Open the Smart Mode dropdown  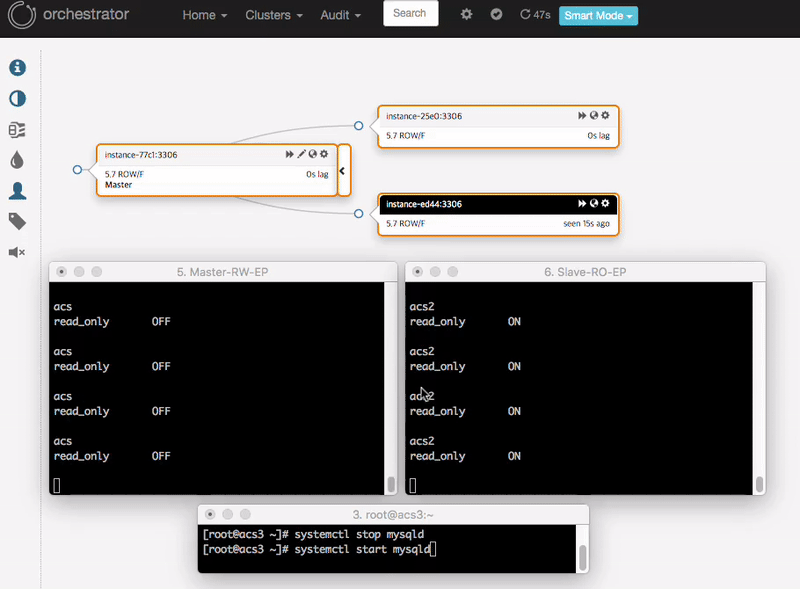(598, 16)
